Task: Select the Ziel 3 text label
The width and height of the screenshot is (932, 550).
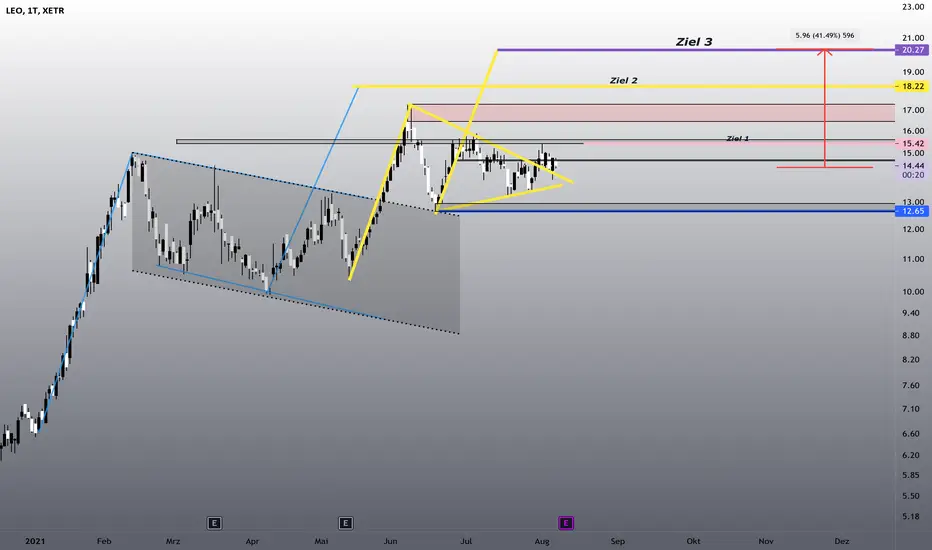Action: [694, 42]
